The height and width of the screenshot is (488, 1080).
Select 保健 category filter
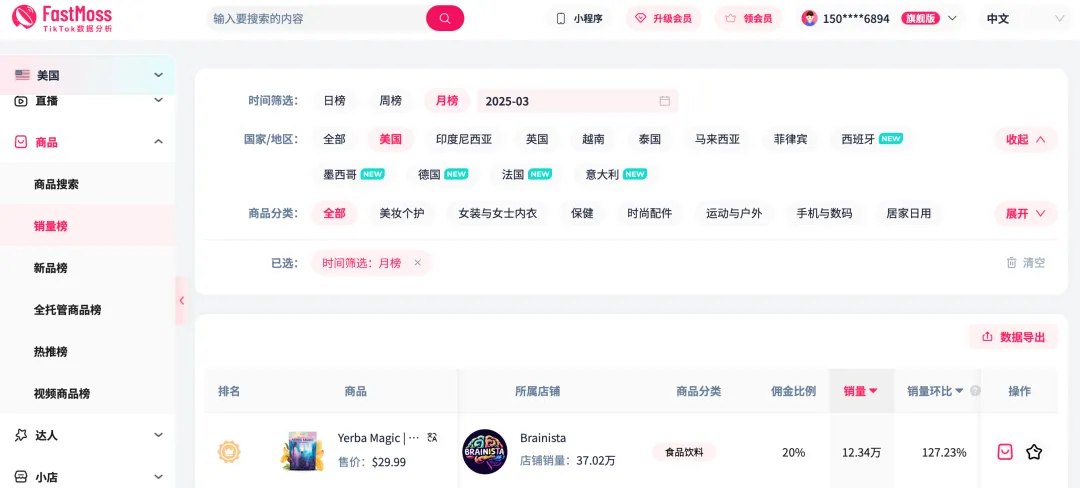(x=582, y=213)
